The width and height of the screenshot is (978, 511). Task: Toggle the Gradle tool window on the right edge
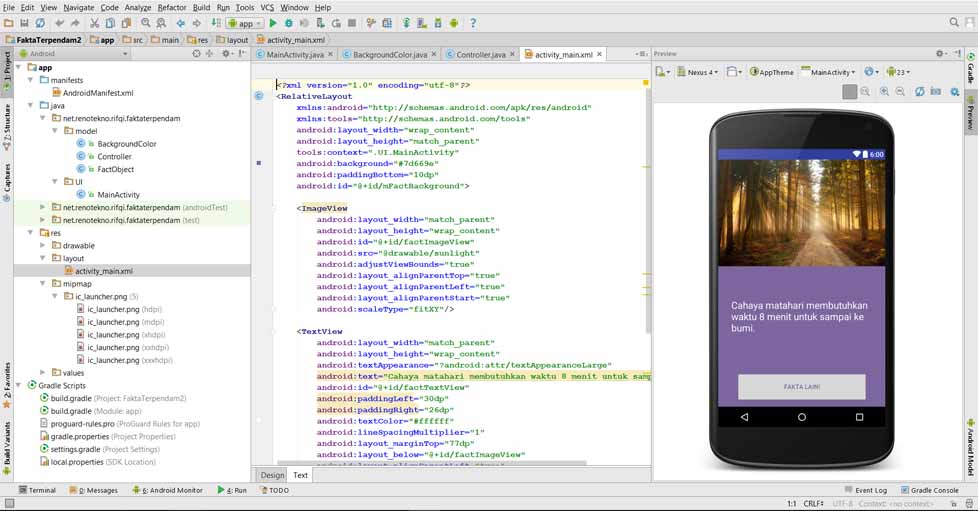pos(970,70)
